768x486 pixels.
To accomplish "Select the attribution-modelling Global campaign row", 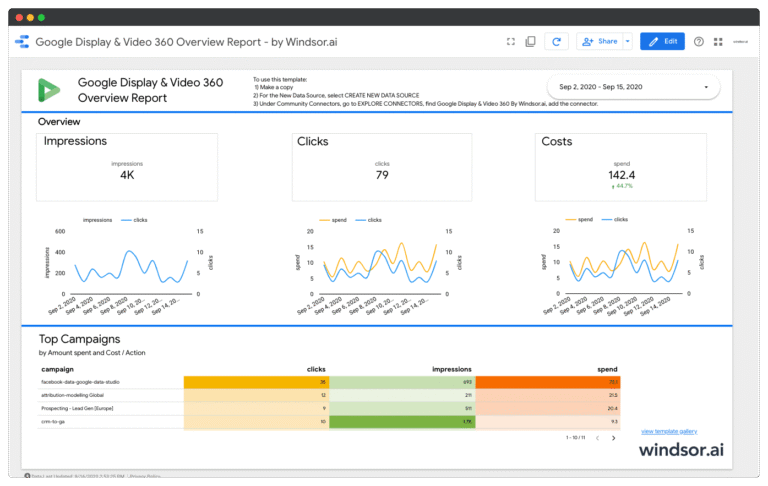I will tap(329, 395).
